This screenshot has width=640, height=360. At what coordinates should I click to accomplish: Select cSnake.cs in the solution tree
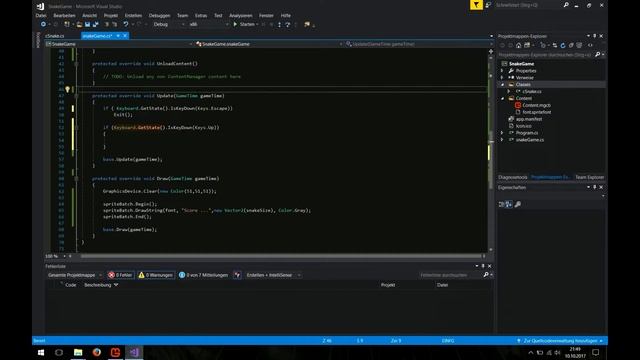(x=531, y=91)
